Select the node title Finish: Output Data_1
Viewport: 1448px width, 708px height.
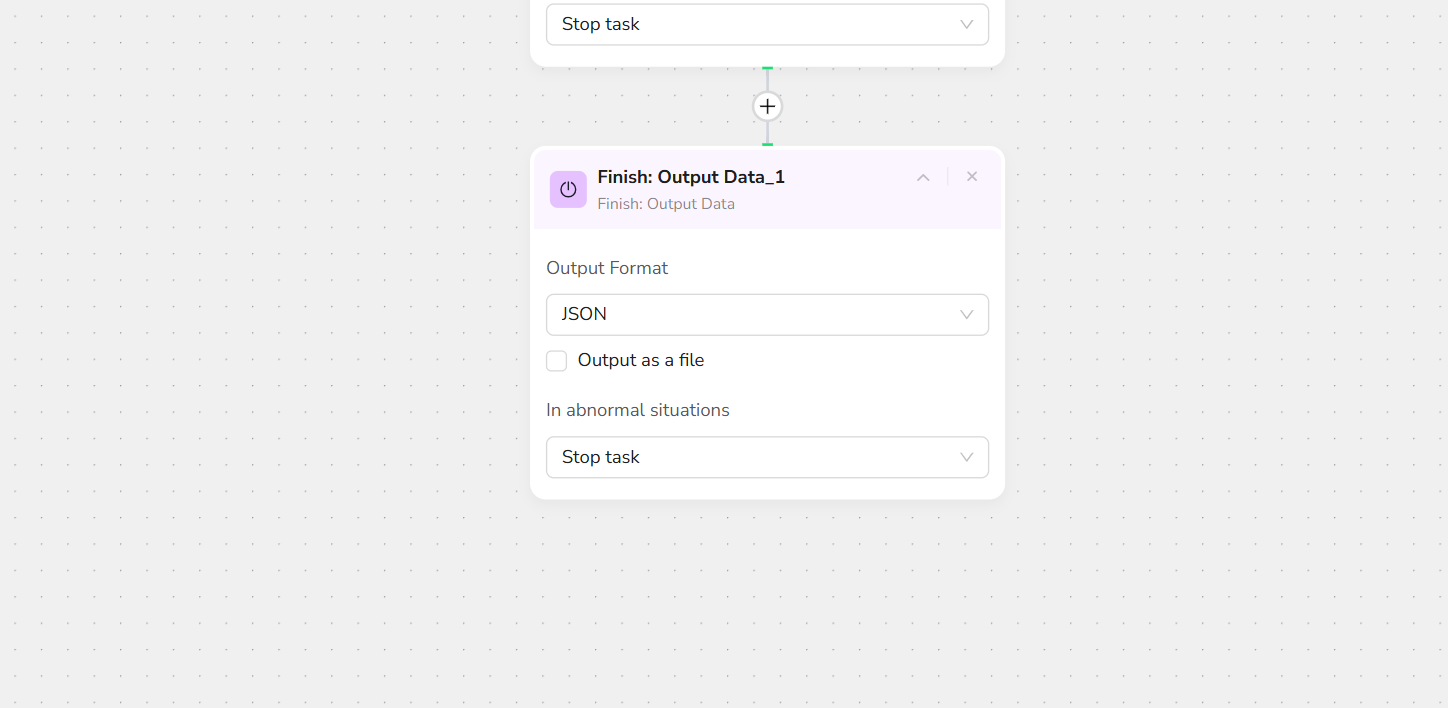(x=691, y=177)
